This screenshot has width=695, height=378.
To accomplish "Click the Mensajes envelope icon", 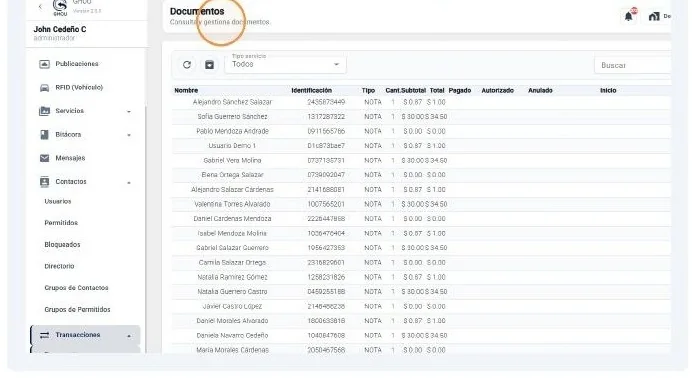I will (x=44, y=158).
